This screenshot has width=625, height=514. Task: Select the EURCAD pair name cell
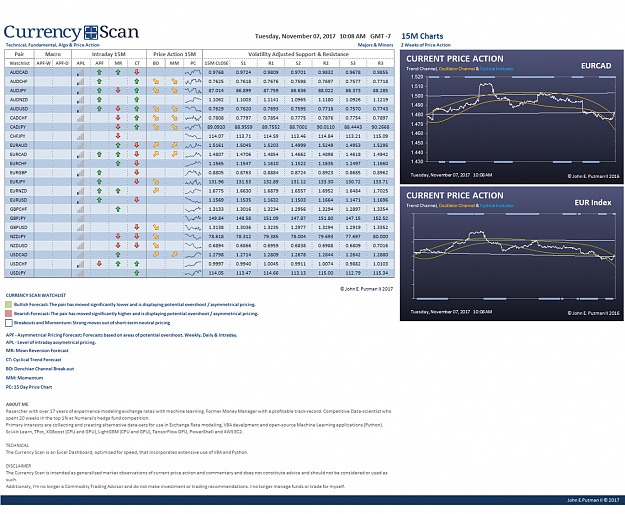coord(19,154)
